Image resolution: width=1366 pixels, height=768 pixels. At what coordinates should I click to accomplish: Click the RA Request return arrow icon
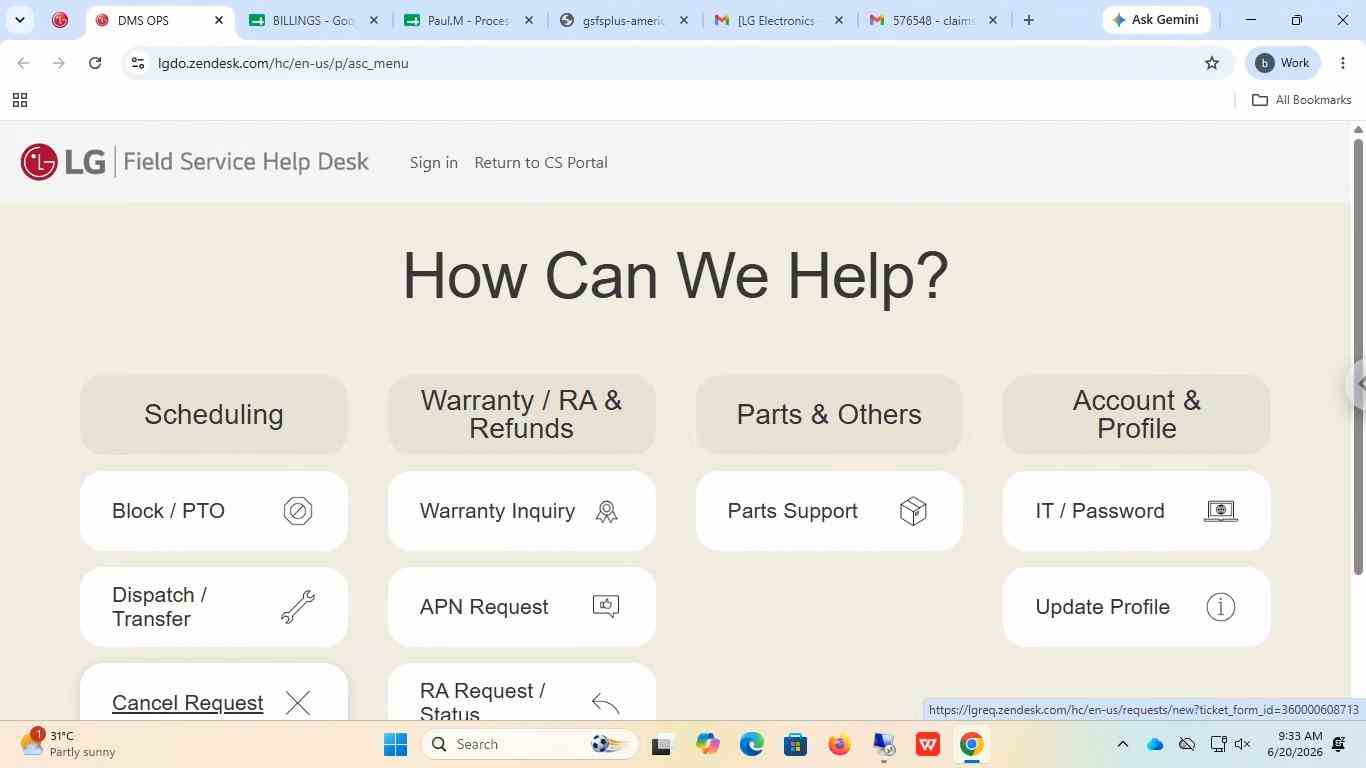coord(606,703)
